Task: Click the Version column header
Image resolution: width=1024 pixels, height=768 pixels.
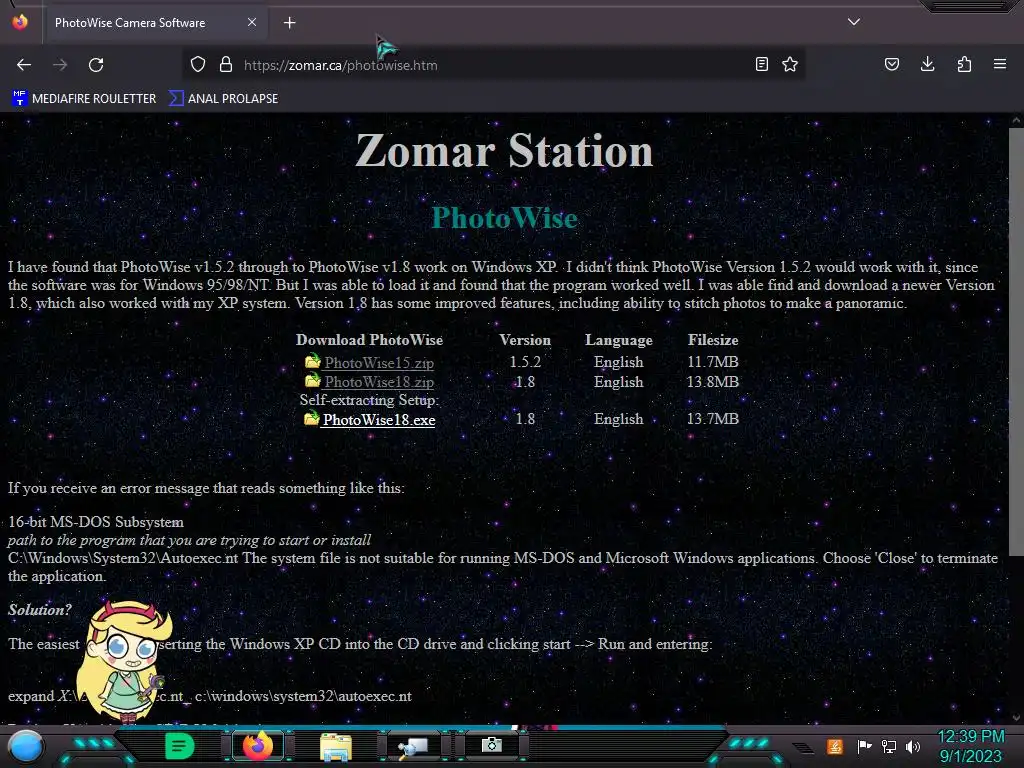Action: pos(525,340)
